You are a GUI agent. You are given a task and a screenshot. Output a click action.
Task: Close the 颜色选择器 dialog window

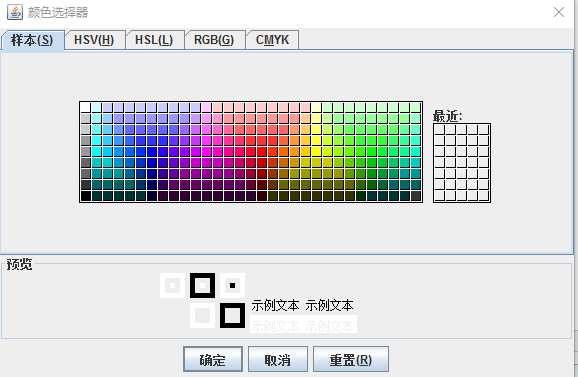click(559, 12)
